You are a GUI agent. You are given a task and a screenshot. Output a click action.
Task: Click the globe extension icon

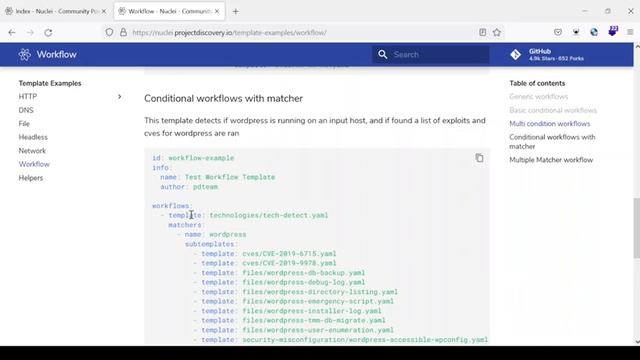click(594, 32)
